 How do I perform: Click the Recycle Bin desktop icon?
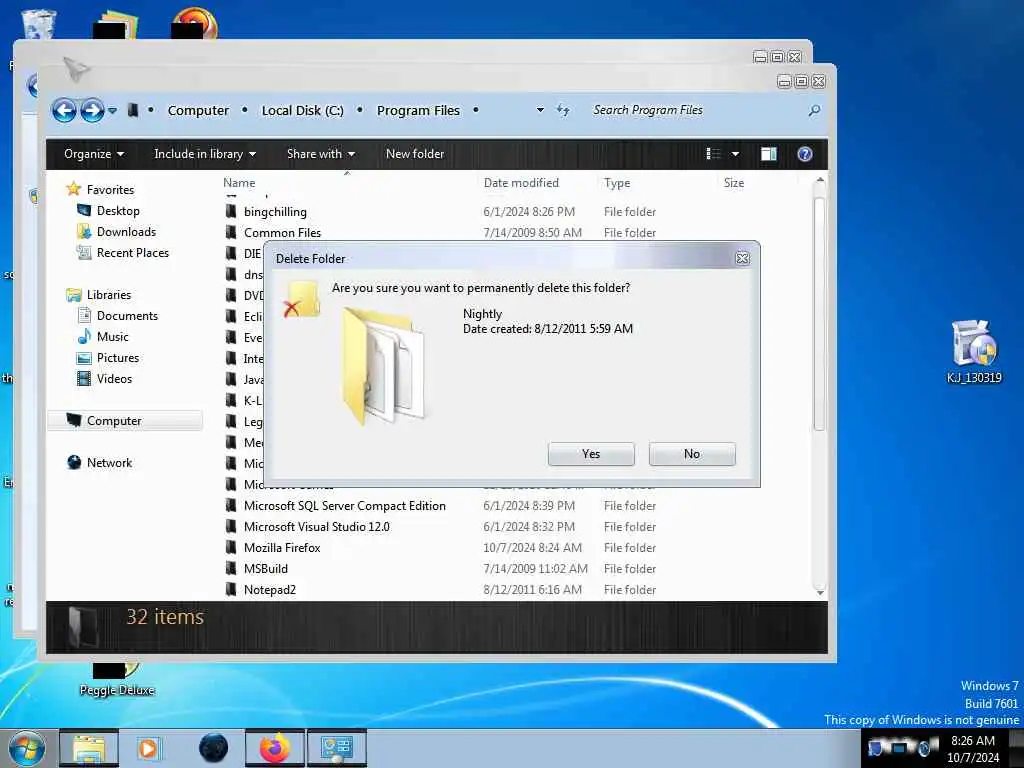38,24
